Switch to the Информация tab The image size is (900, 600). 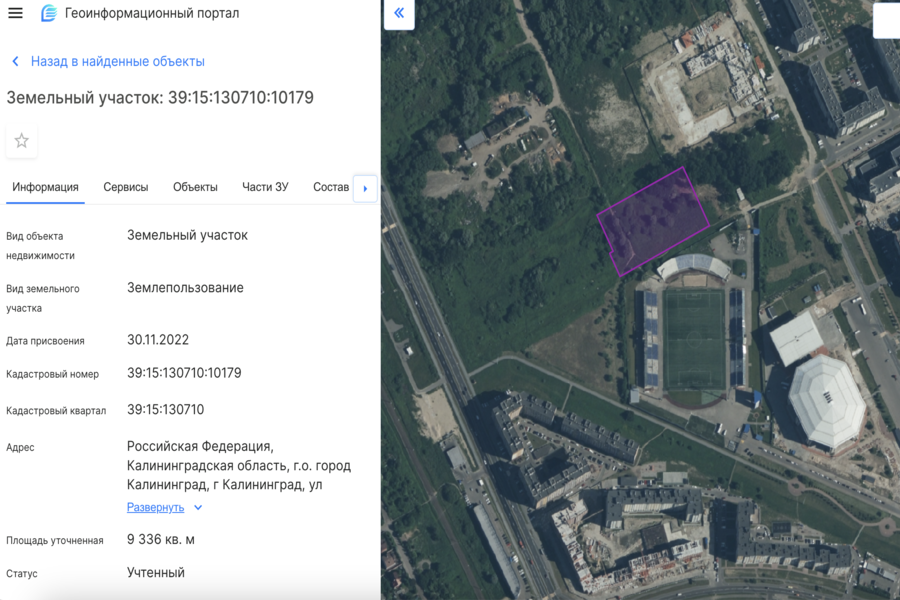[45, 187]
